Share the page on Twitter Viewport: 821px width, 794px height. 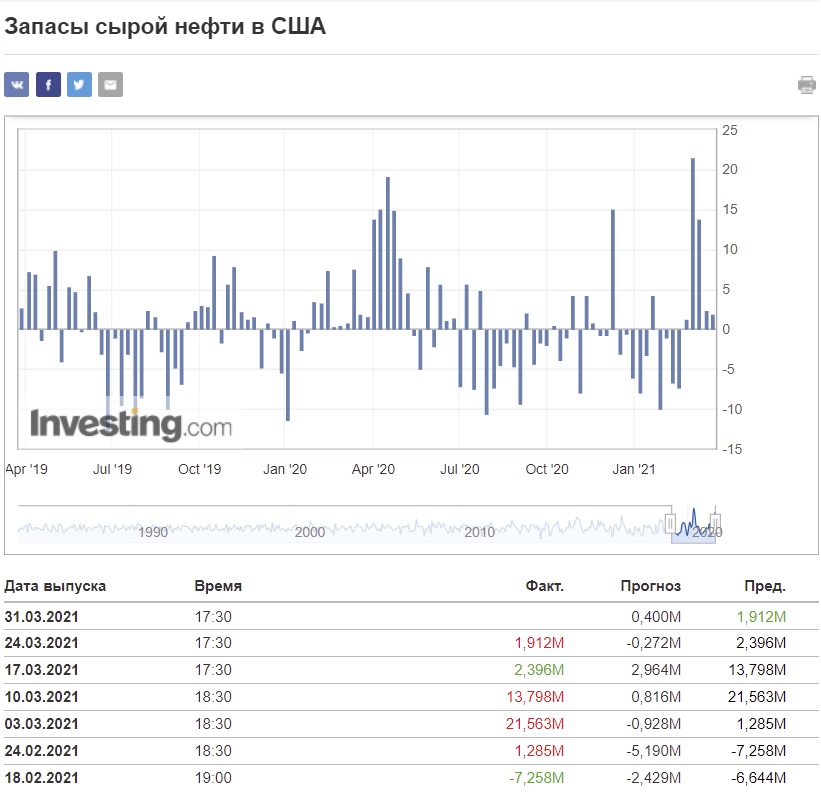click(79, 85)
